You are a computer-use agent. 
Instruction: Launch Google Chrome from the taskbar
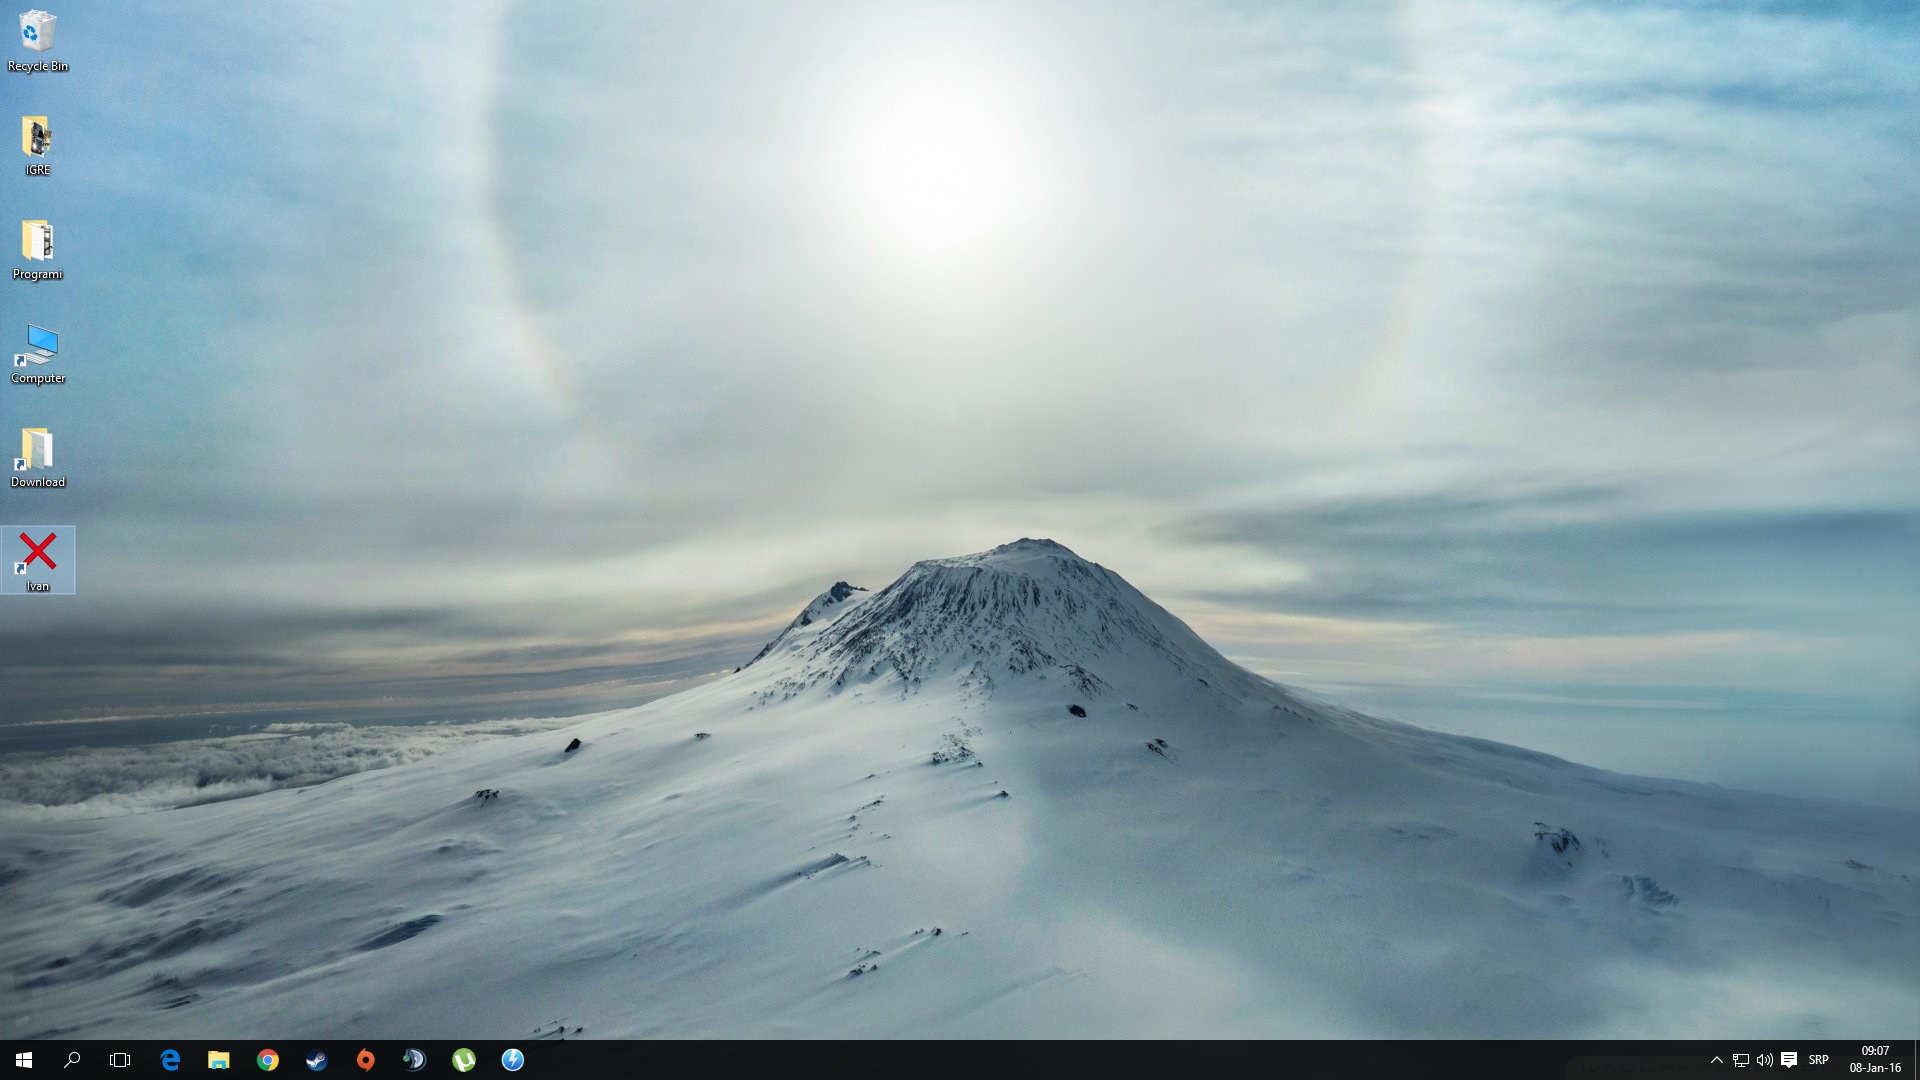click(267, 1060)
